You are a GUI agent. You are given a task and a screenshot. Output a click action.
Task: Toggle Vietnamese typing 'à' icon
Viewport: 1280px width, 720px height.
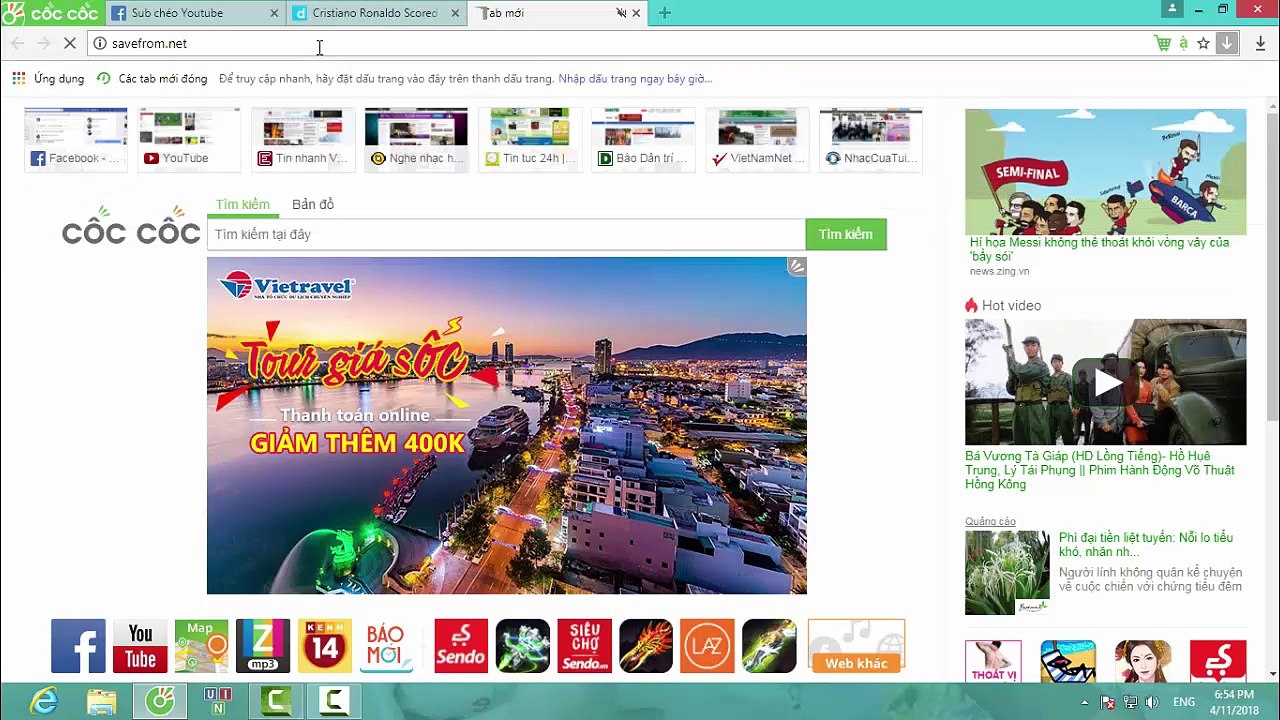tap(1183, 43)
